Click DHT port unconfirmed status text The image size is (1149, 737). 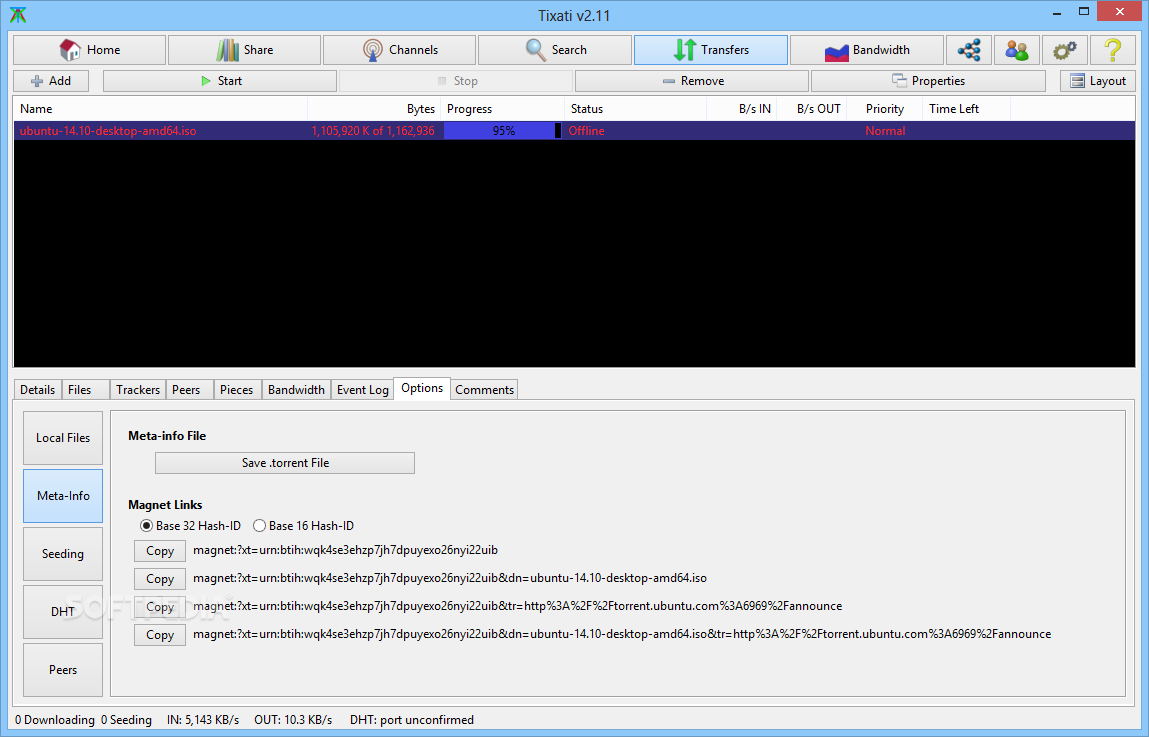(412, 720)
